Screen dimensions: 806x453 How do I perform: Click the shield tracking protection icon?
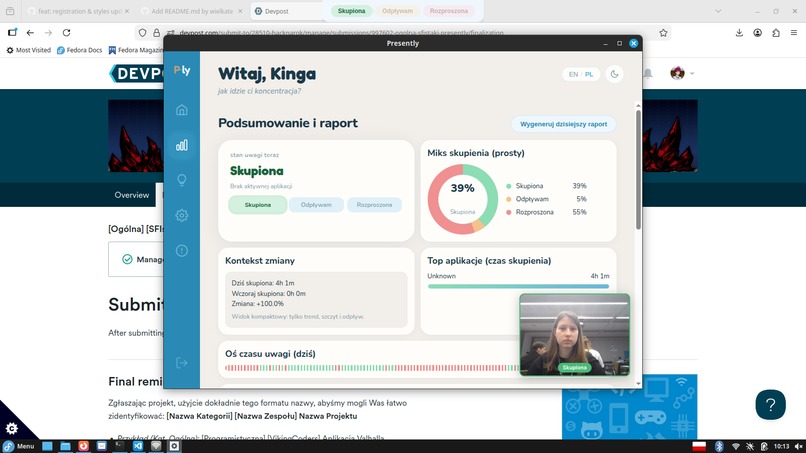pos(142,33)
